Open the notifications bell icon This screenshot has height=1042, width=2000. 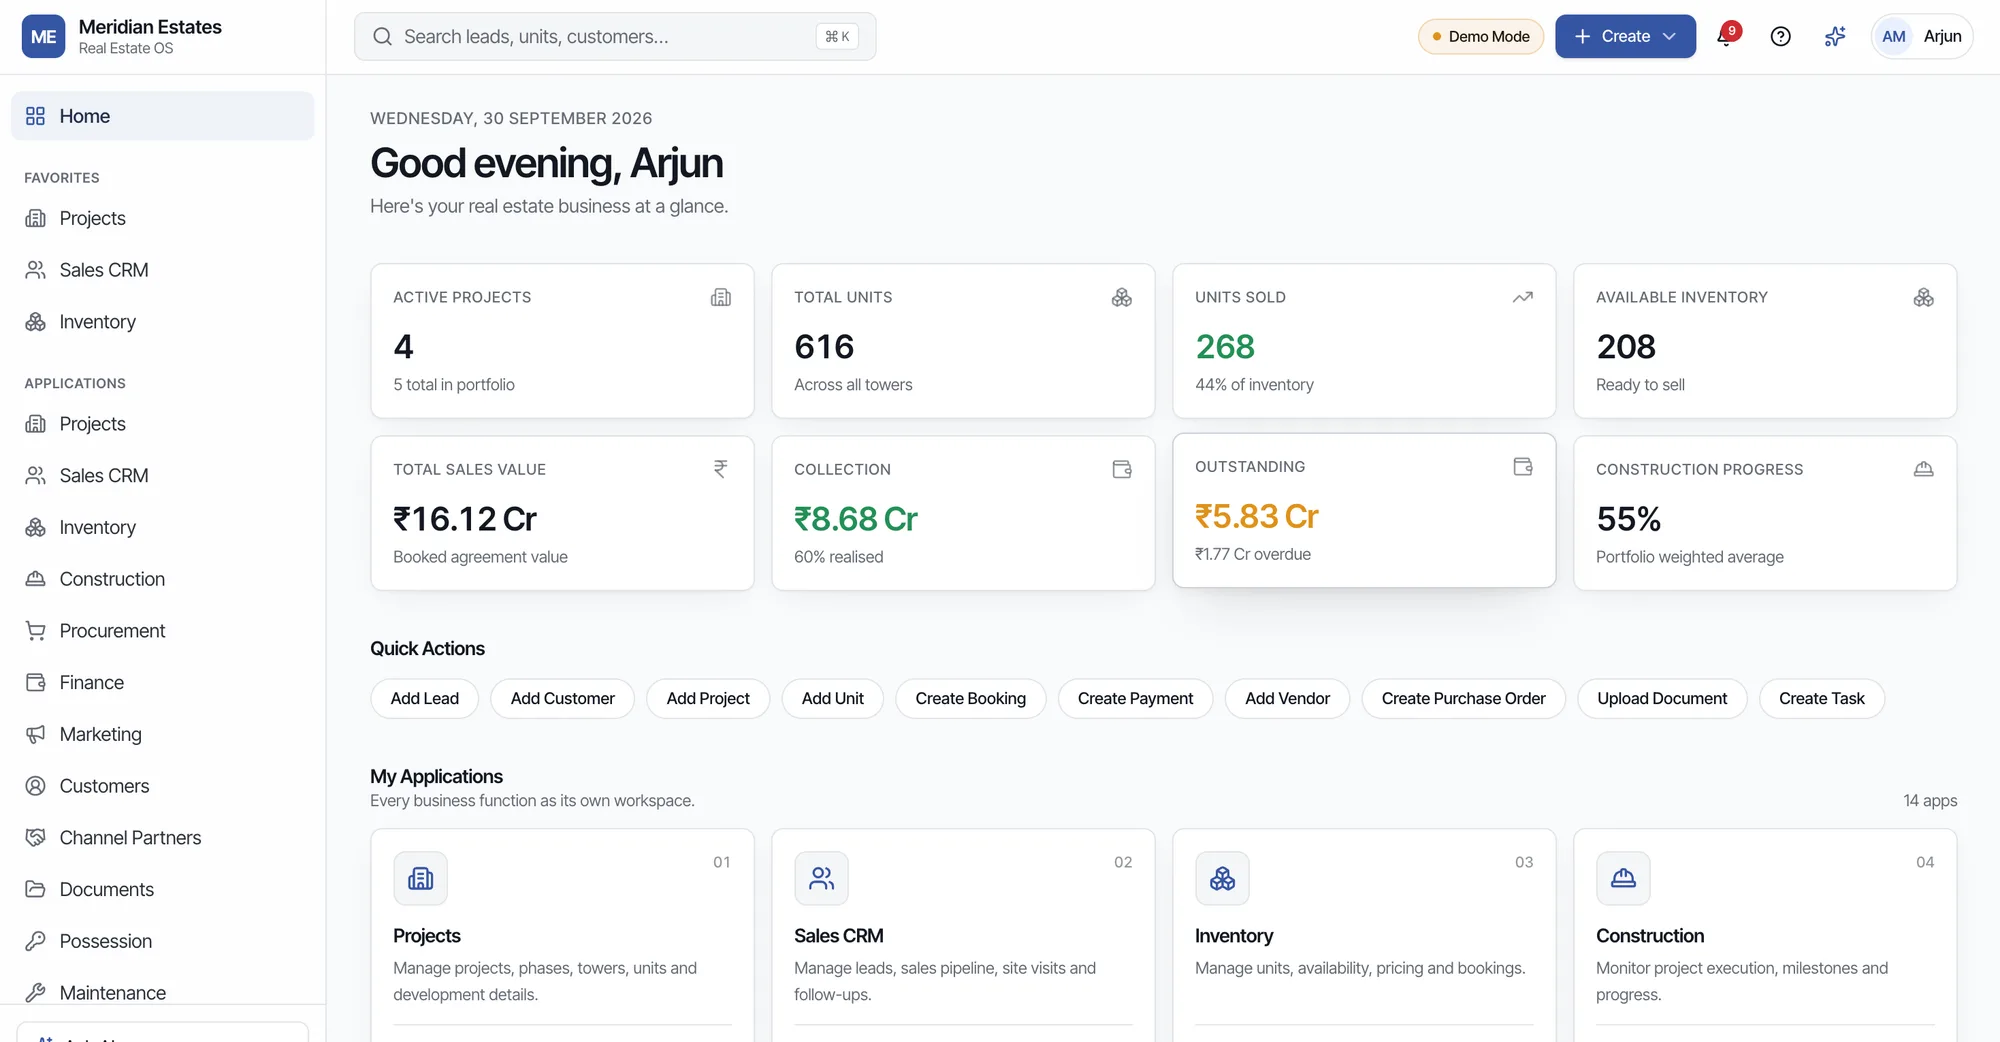point(1727,36)
